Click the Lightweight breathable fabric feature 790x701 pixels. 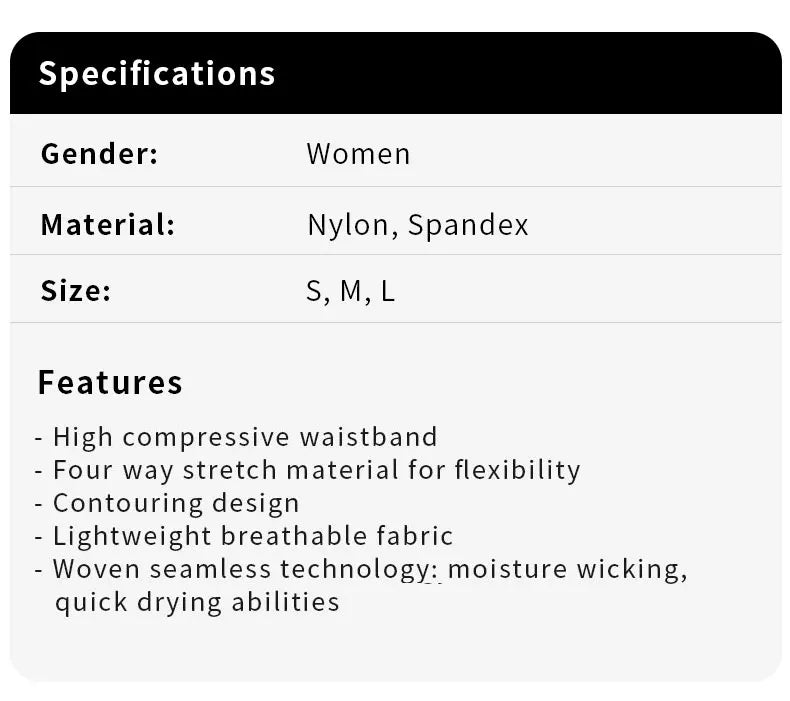click(253, 536)
